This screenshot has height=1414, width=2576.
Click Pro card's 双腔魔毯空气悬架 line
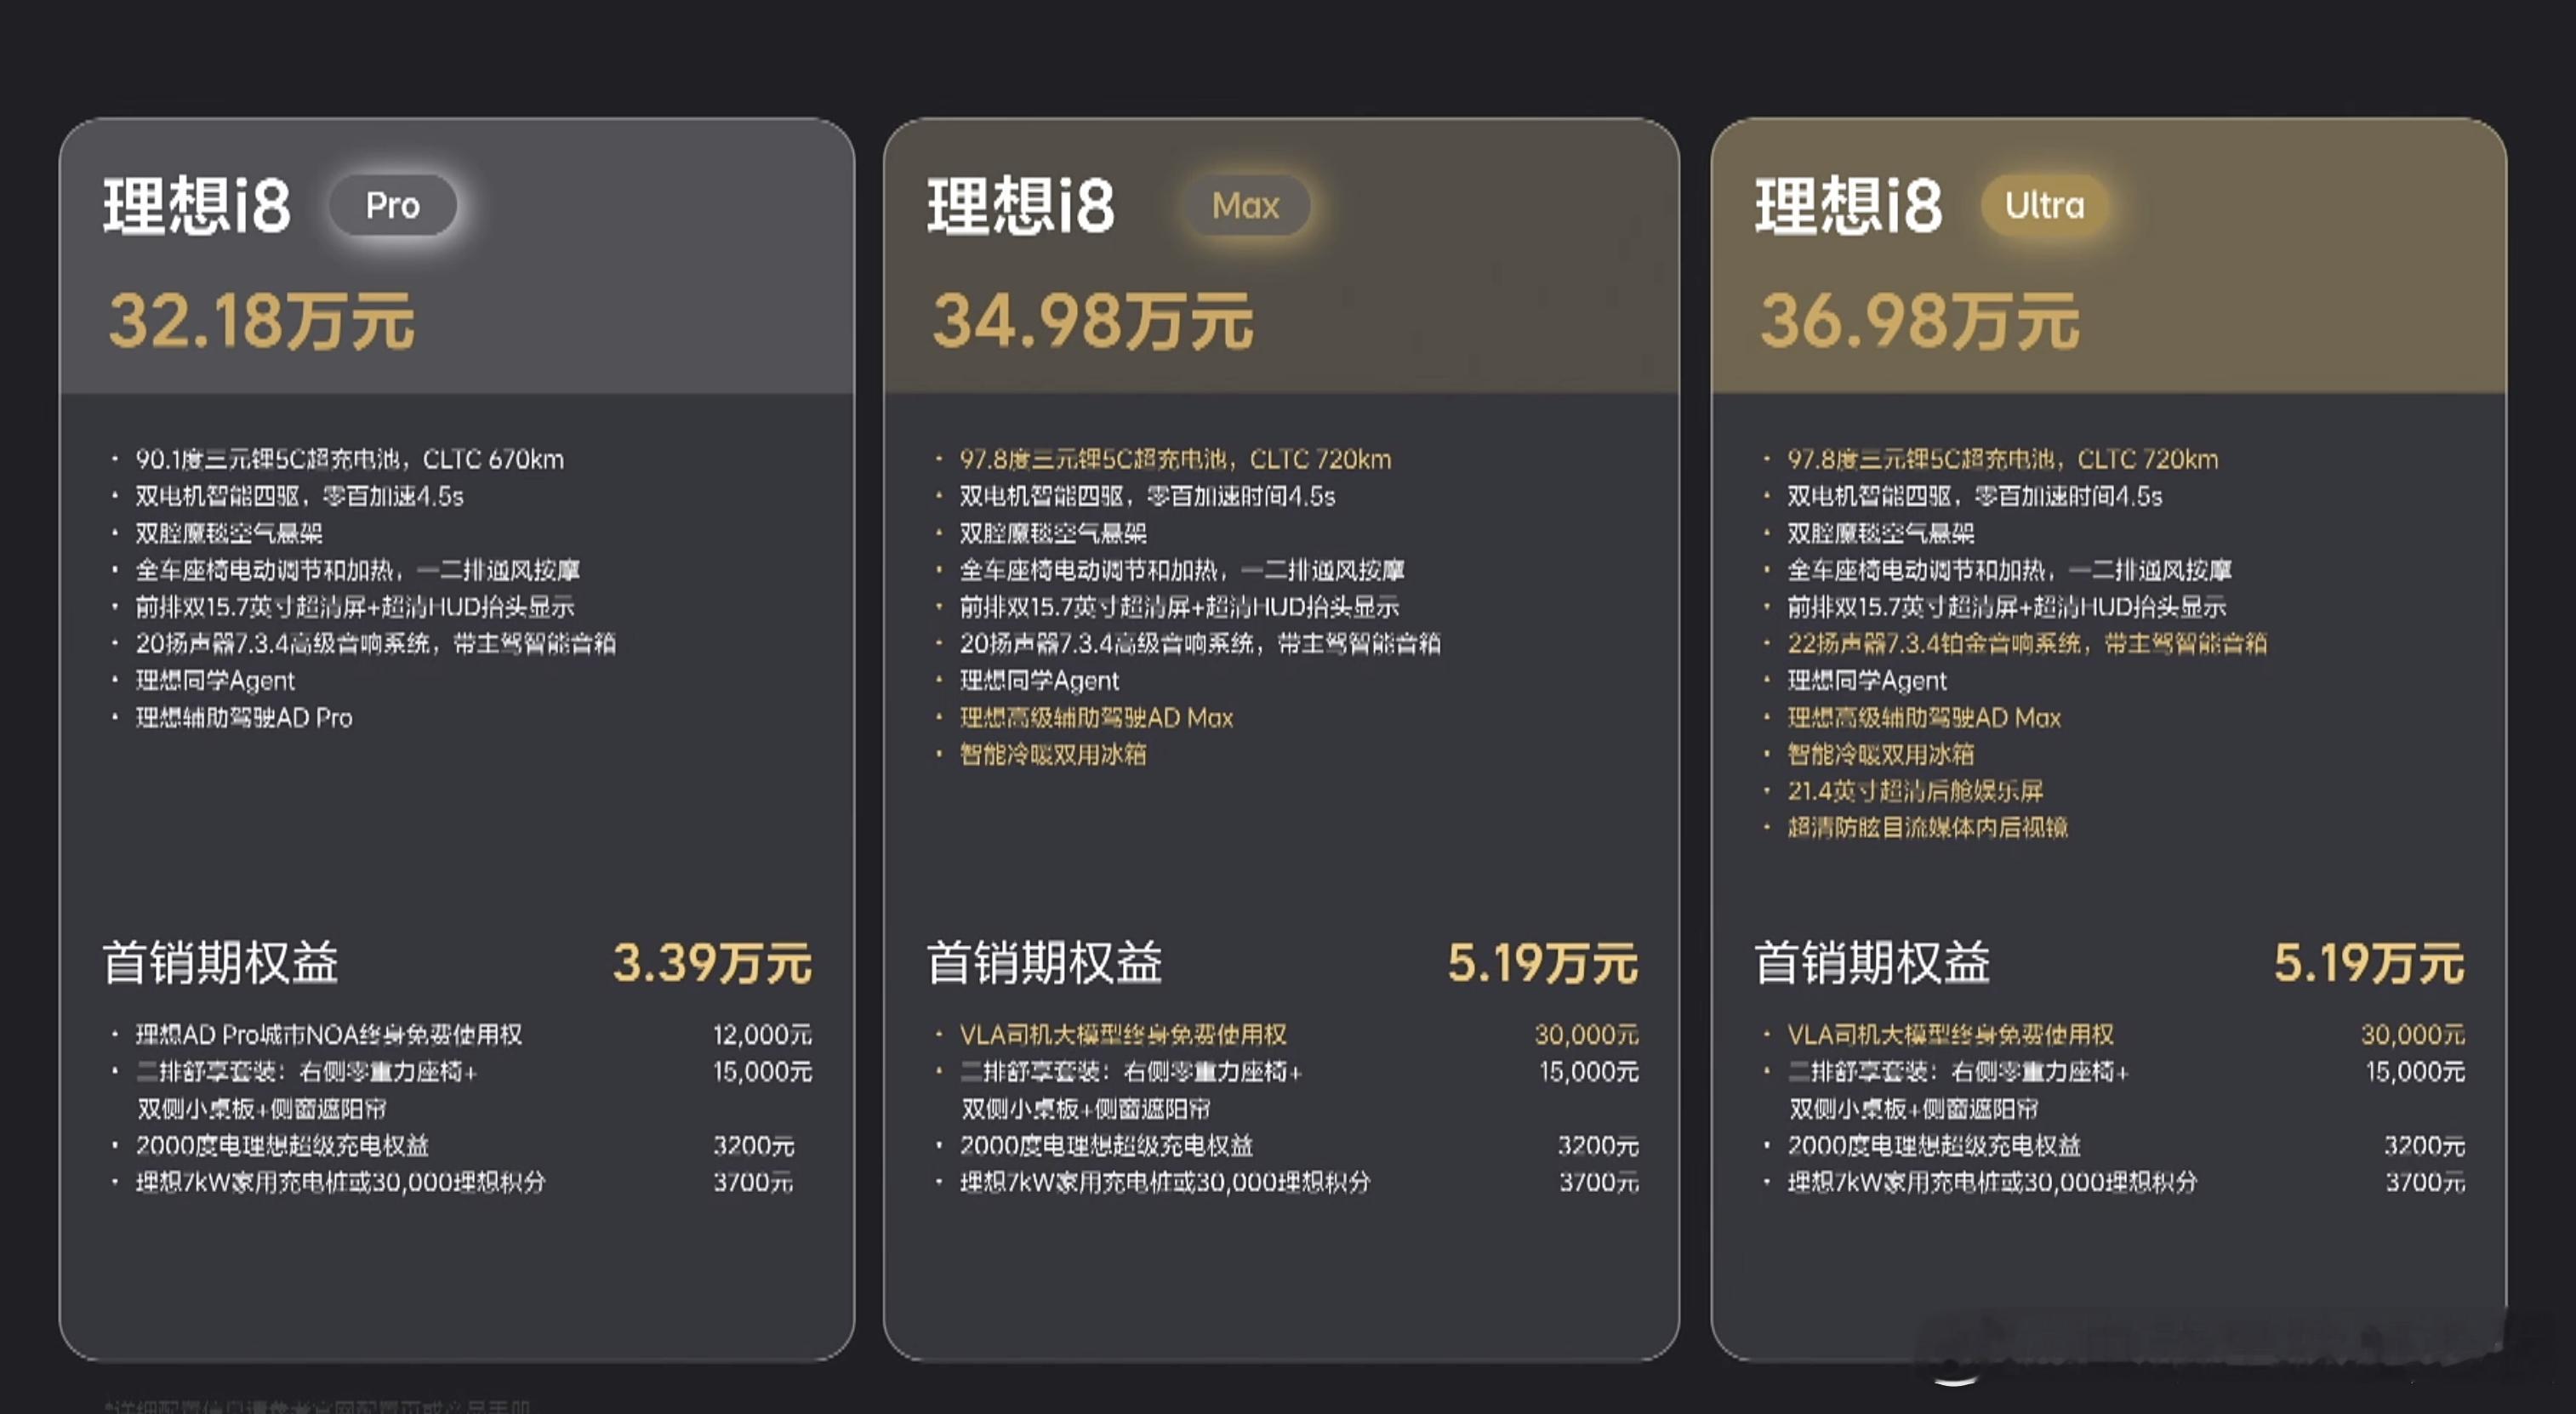(229, 533)
